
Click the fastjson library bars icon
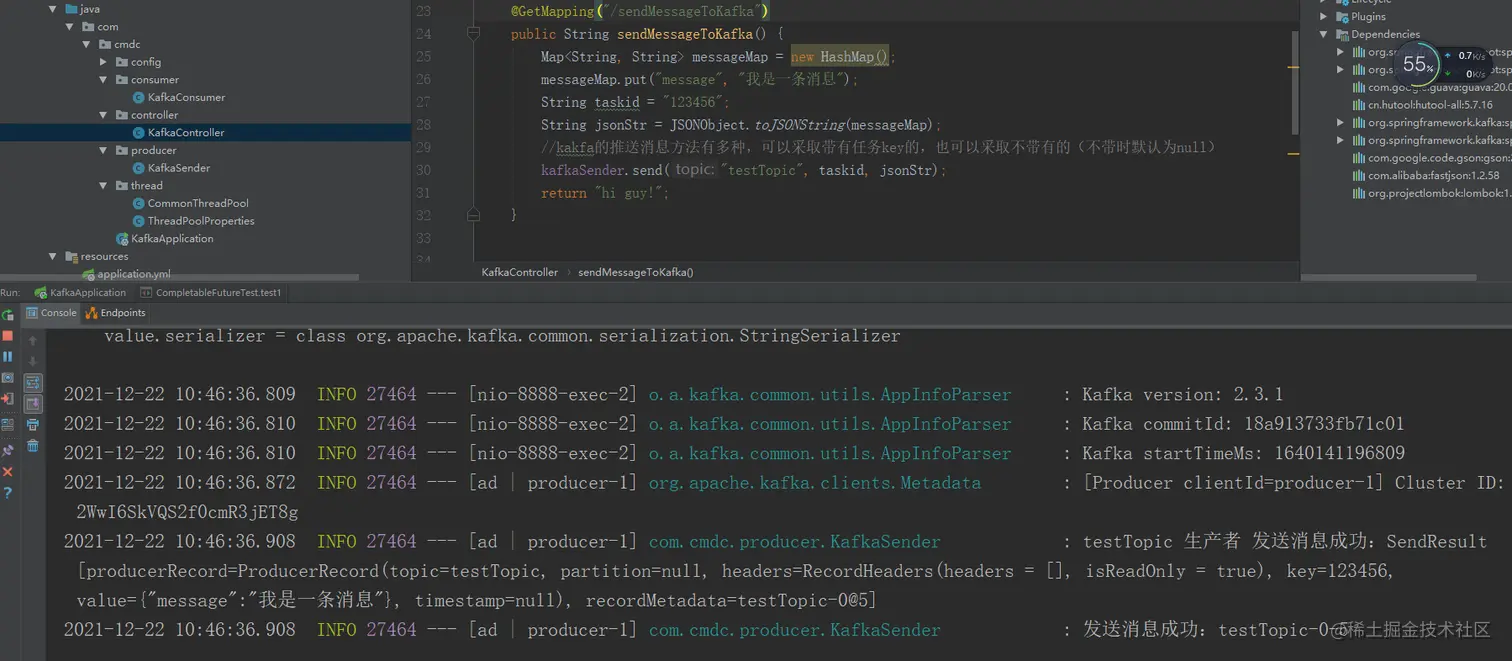coord(1359,175)
